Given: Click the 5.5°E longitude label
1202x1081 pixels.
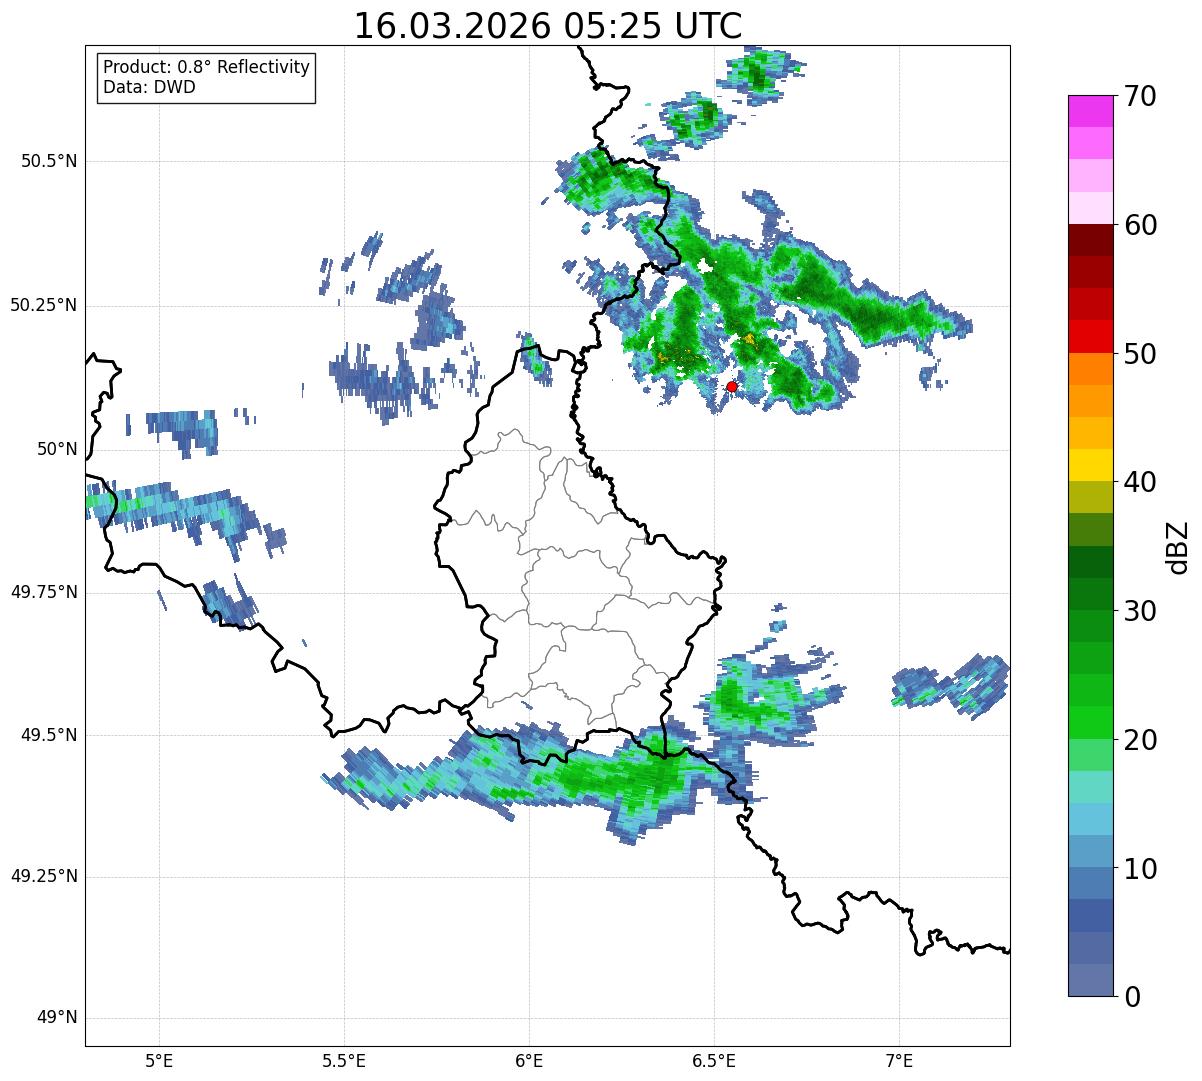Looking at the screenshot, I should (344, 1061).
